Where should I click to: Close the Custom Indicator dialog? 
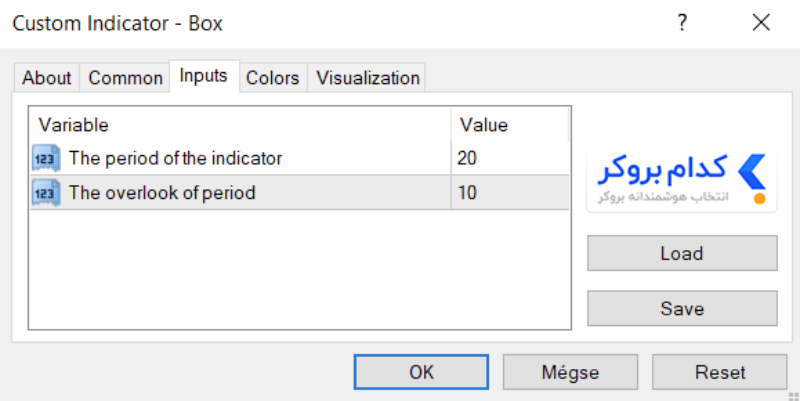click(761, 23)
